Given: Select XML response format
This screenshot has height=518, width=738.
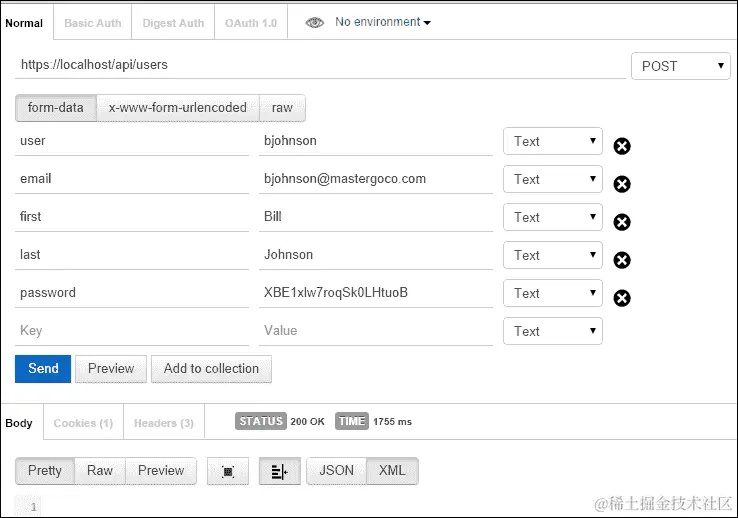Looking at the screenshot, I should point(392,471).
